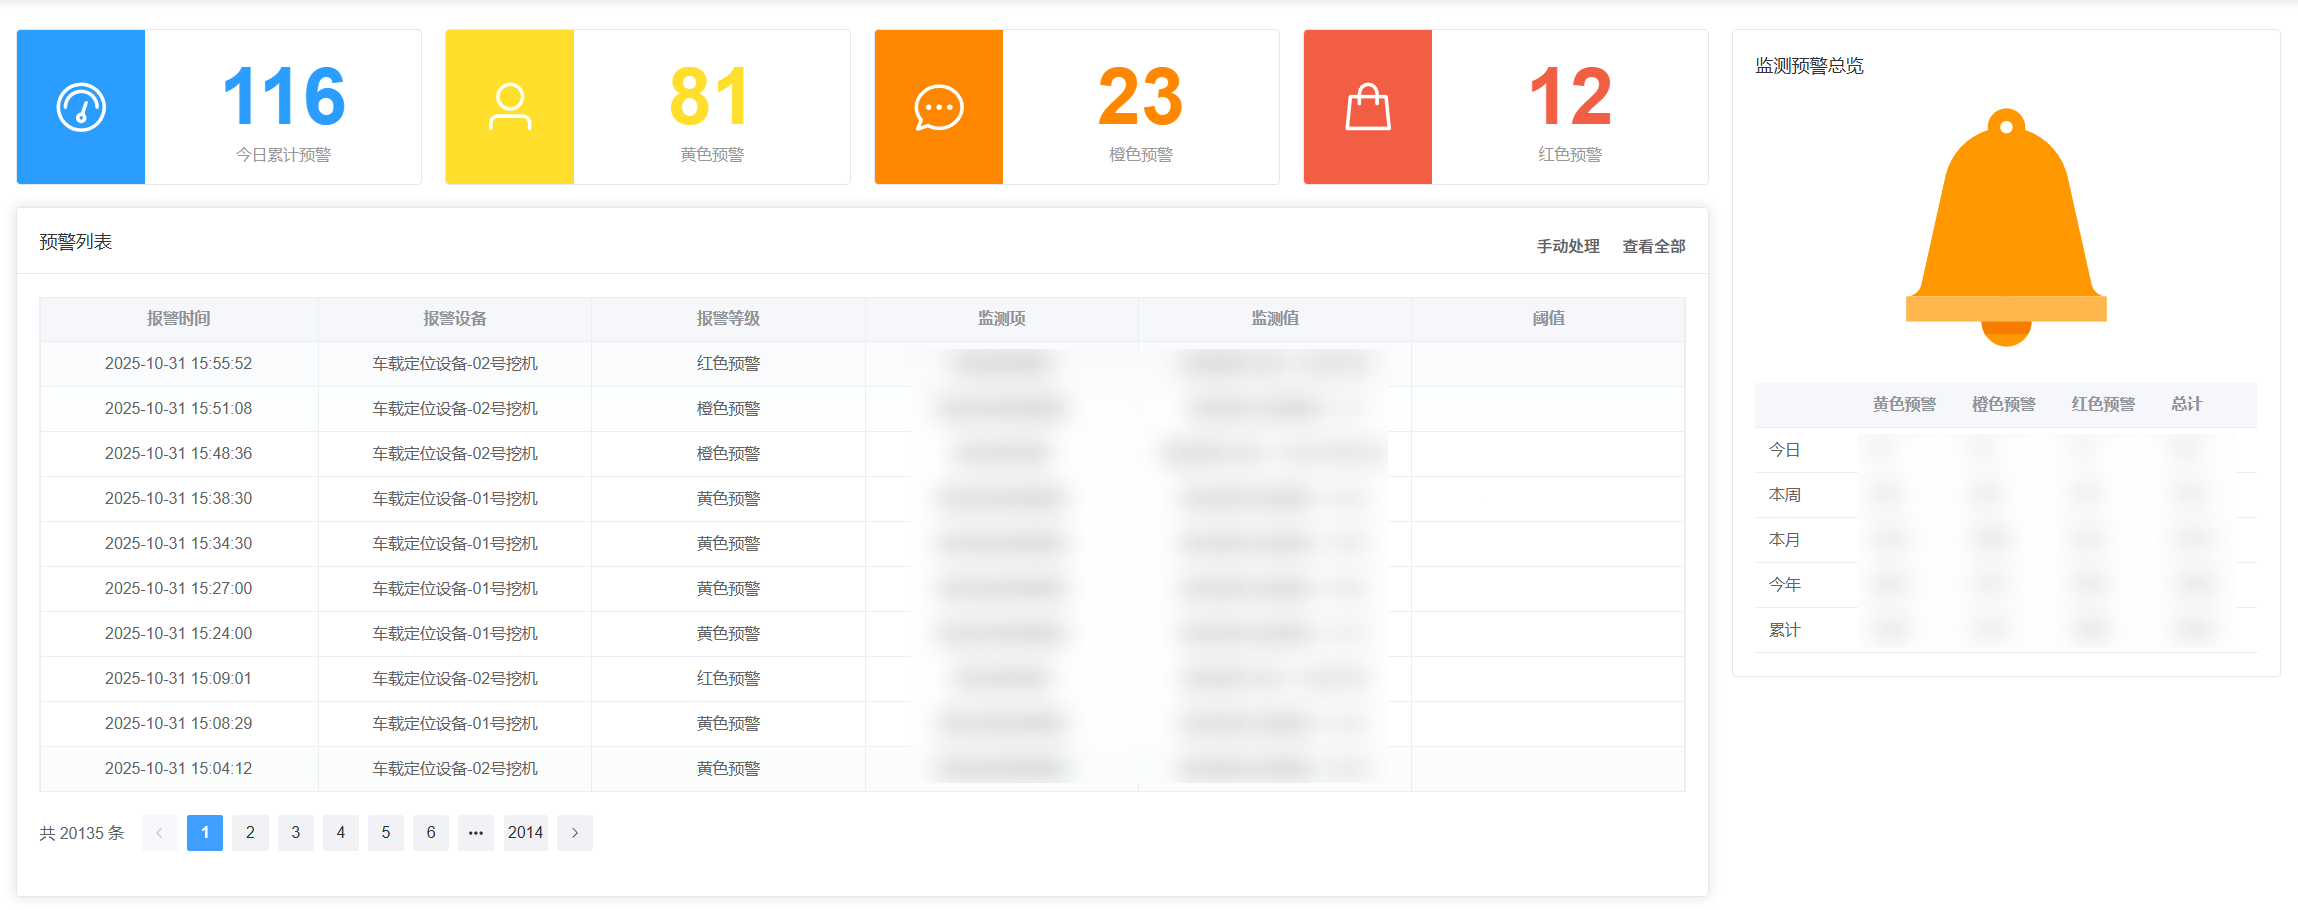Go to last page 2014
2298x910 pixels.
pyautogui.click(x=525, y=833)
